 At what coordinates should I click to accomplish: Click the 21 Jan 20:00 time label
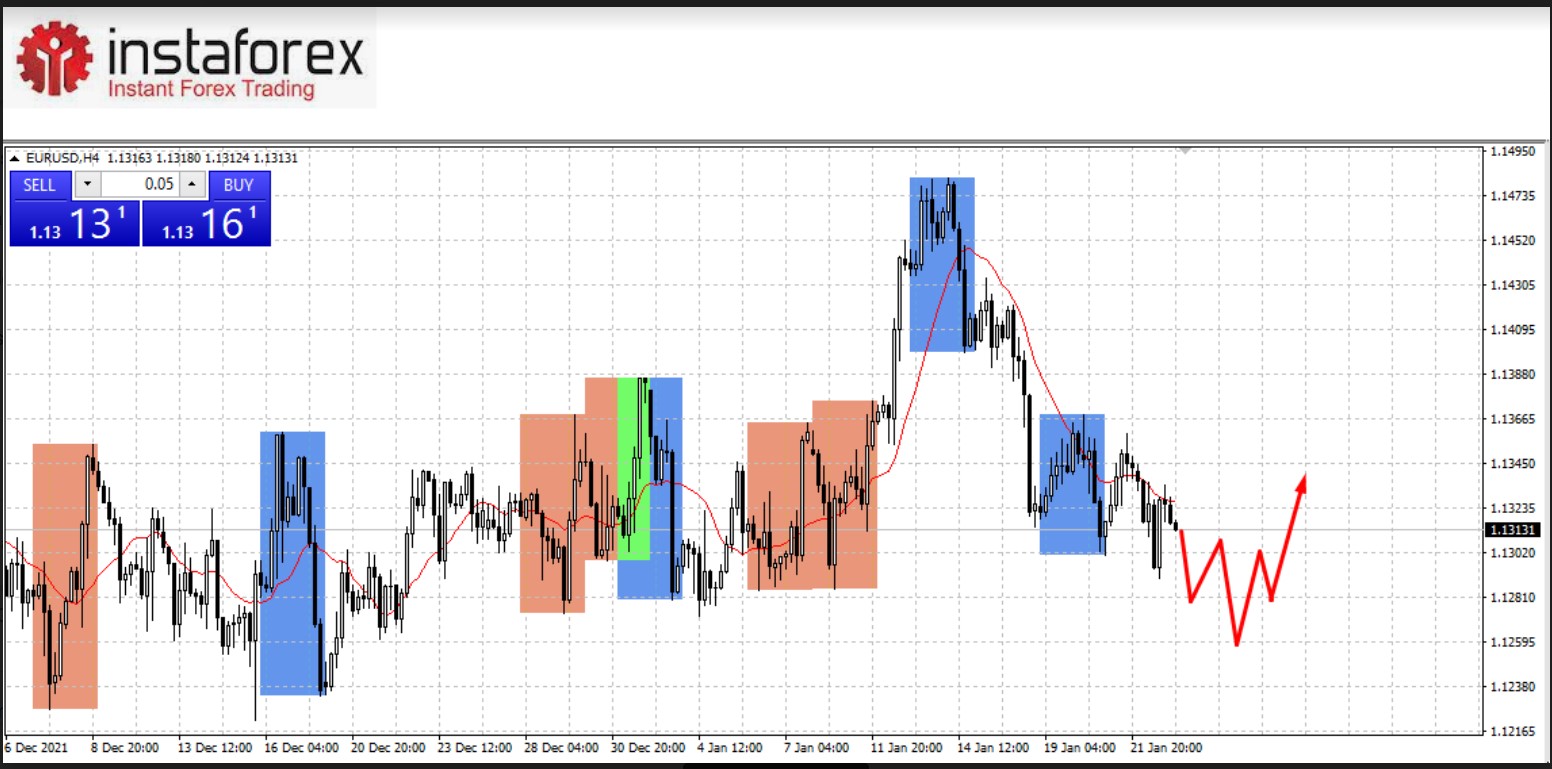point(1167,748)
